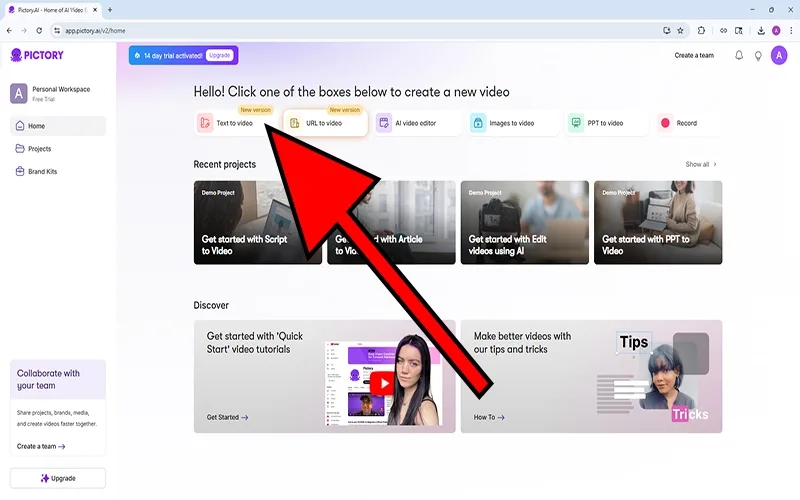Open the Get Started tutorials link
The width and height of the screenshot is (800, 500).
tap(227, 417)
